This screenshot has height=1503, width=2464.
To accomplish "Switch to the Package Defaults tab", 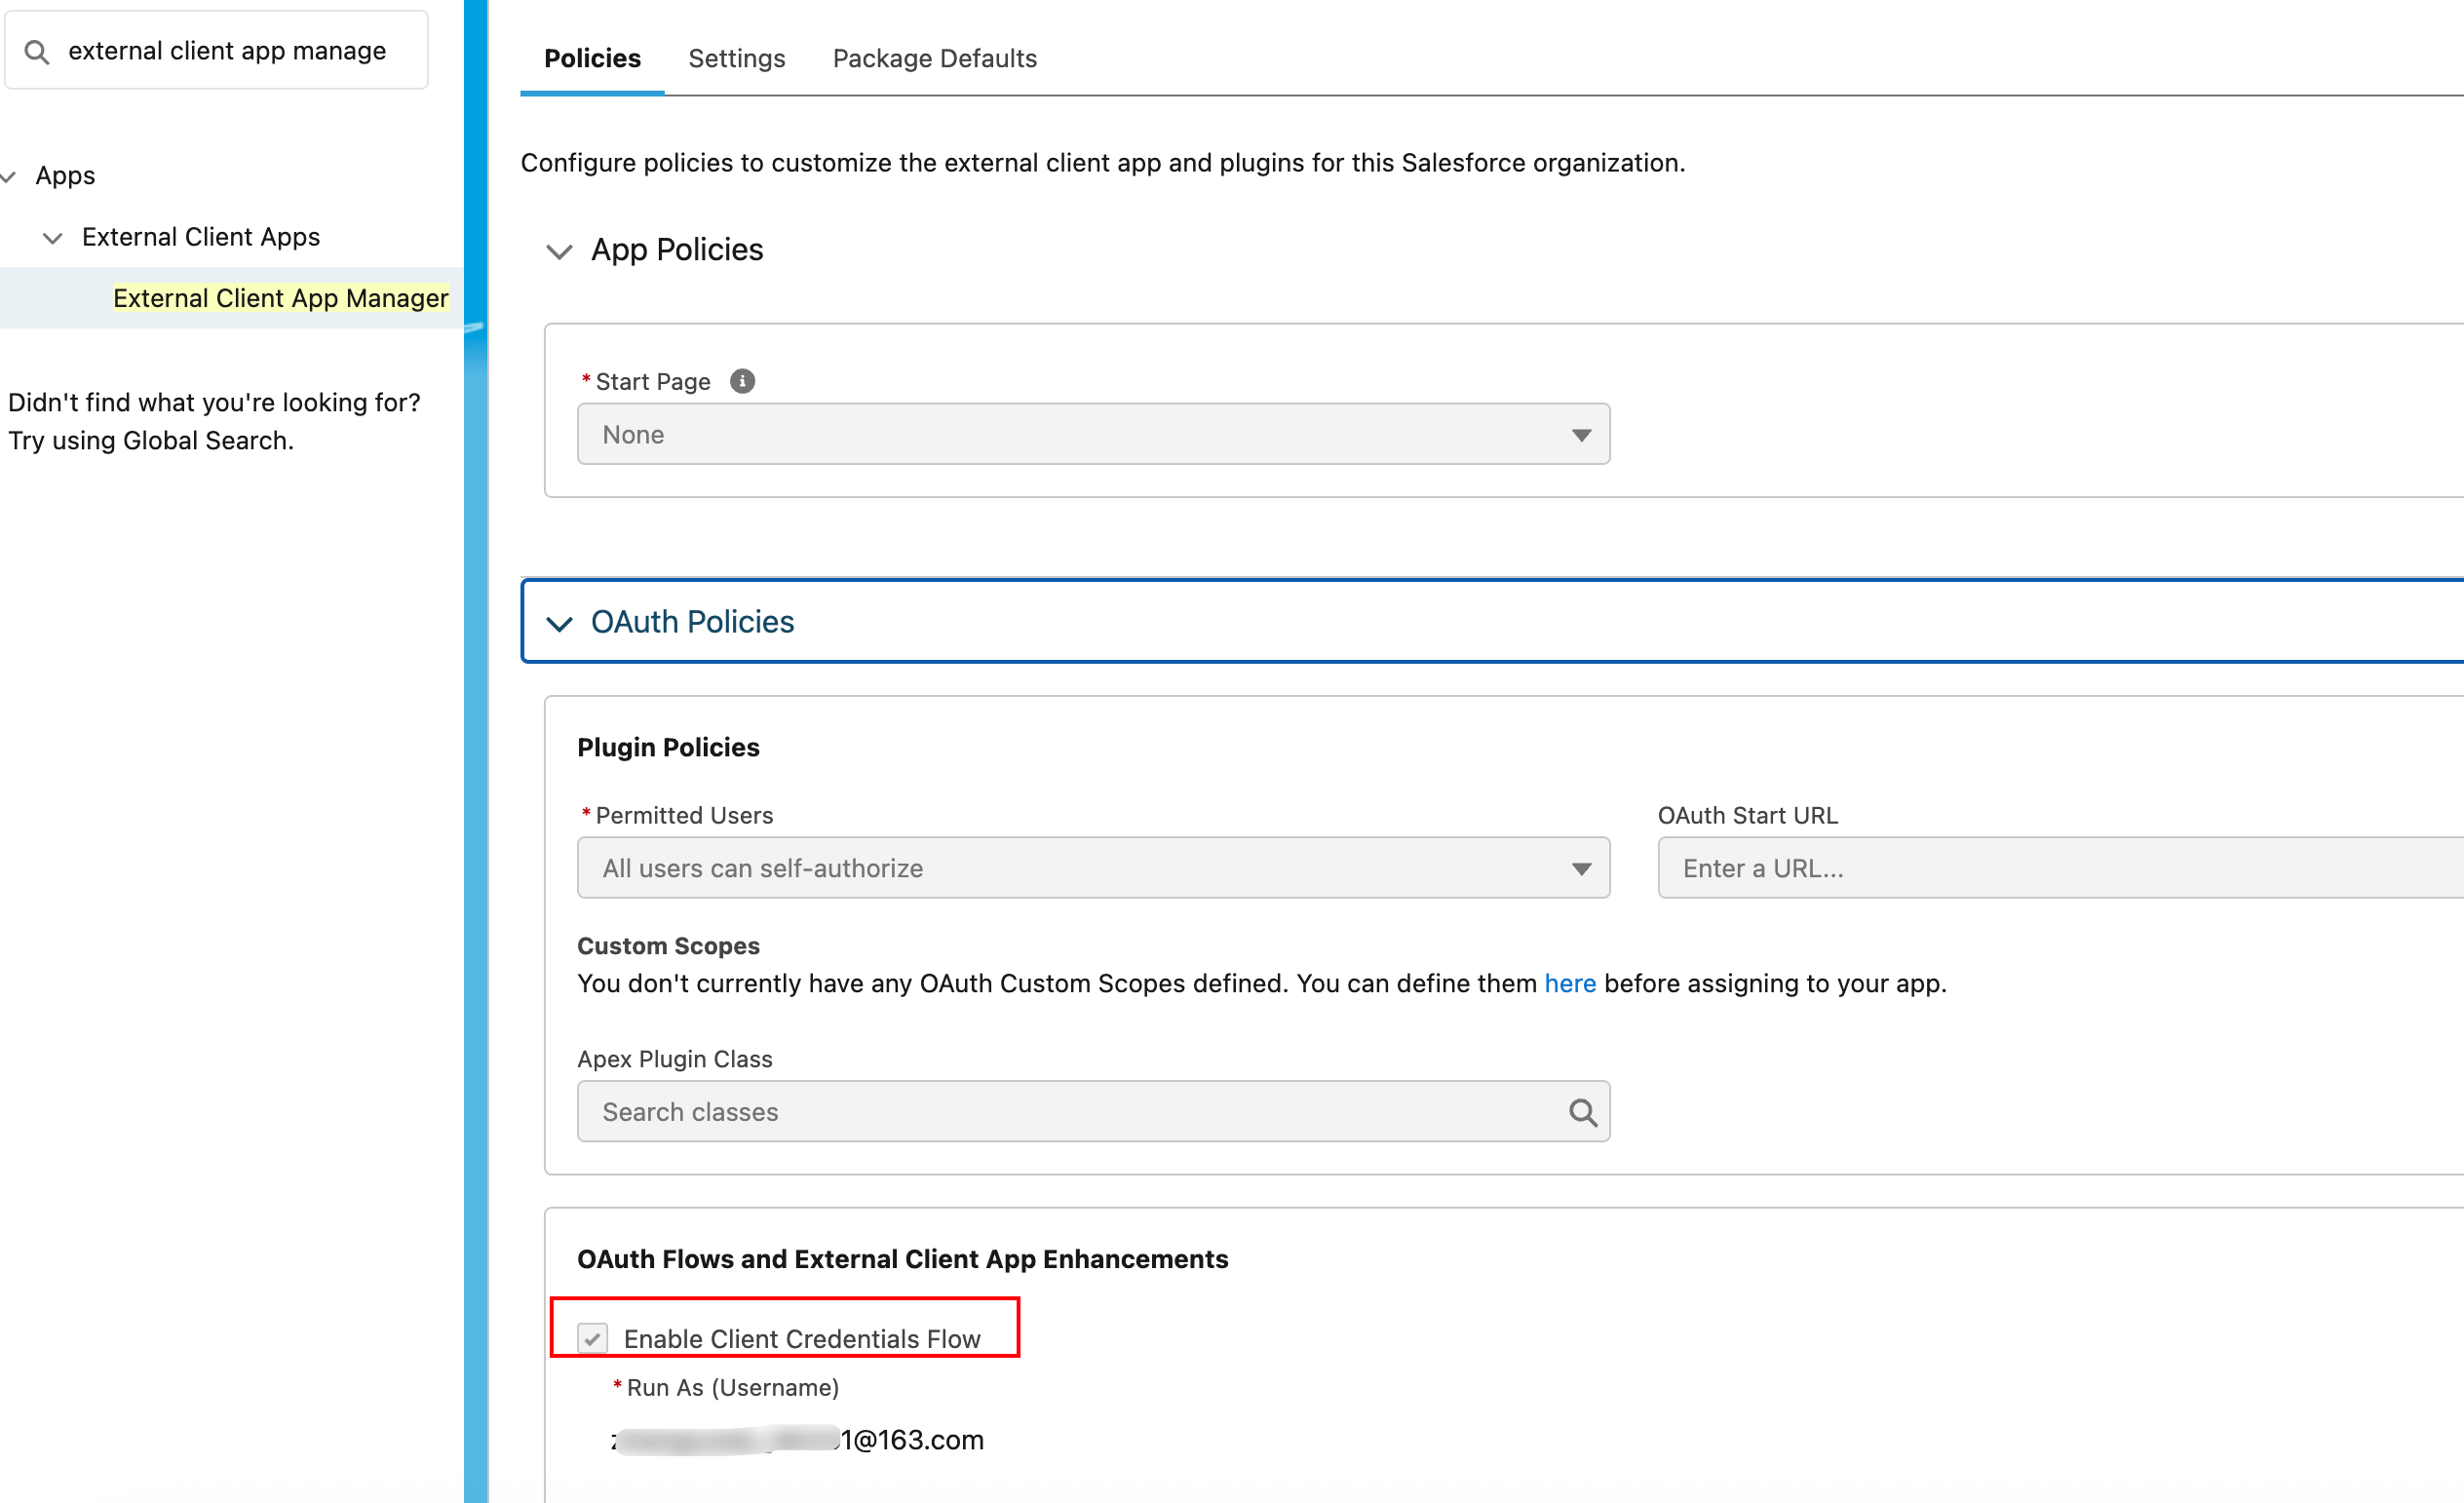I will (x=934, y=59).
